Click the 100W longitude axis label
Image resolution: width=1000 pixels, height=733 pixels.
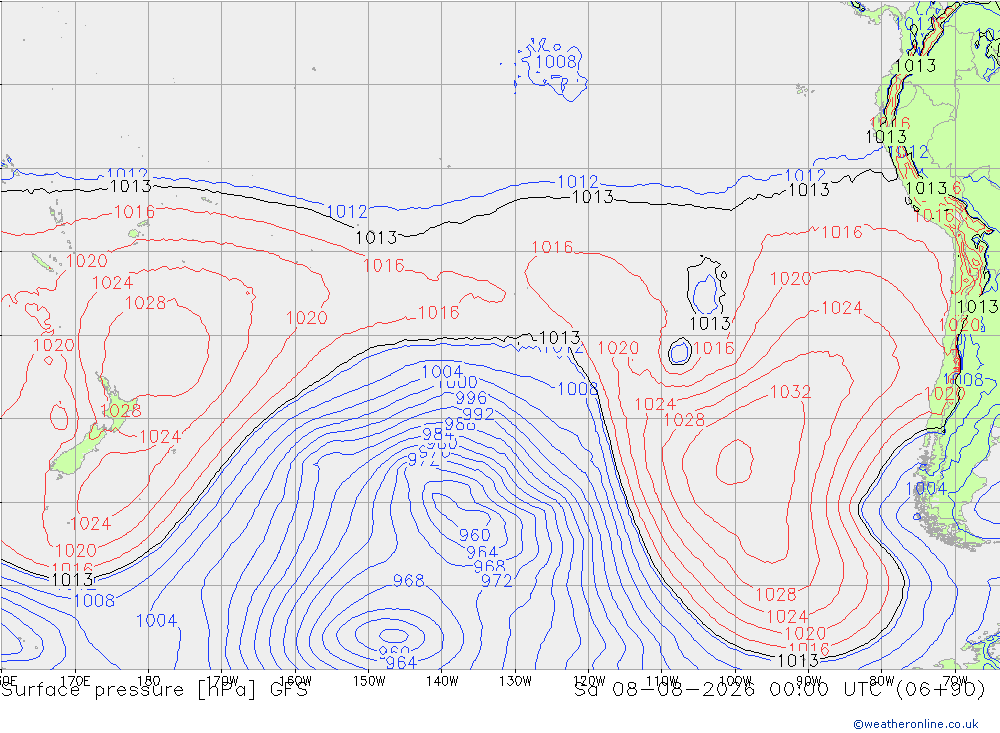click(735, 681)
